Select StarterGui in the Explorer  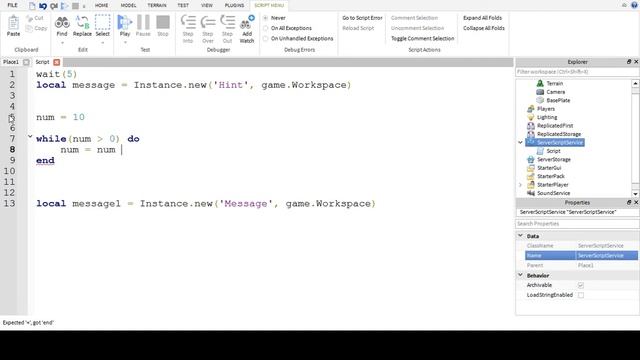coord(549,168)
